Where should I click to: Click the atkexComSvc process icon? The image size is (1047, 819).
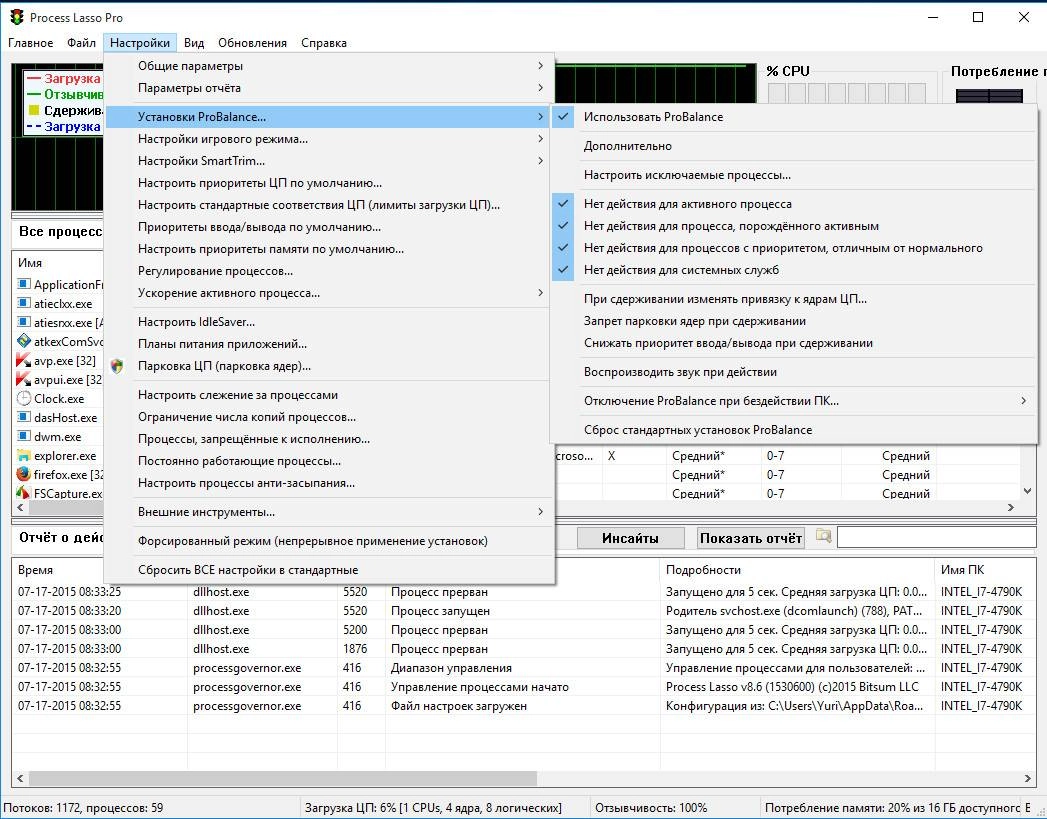[x=23, y=341]
